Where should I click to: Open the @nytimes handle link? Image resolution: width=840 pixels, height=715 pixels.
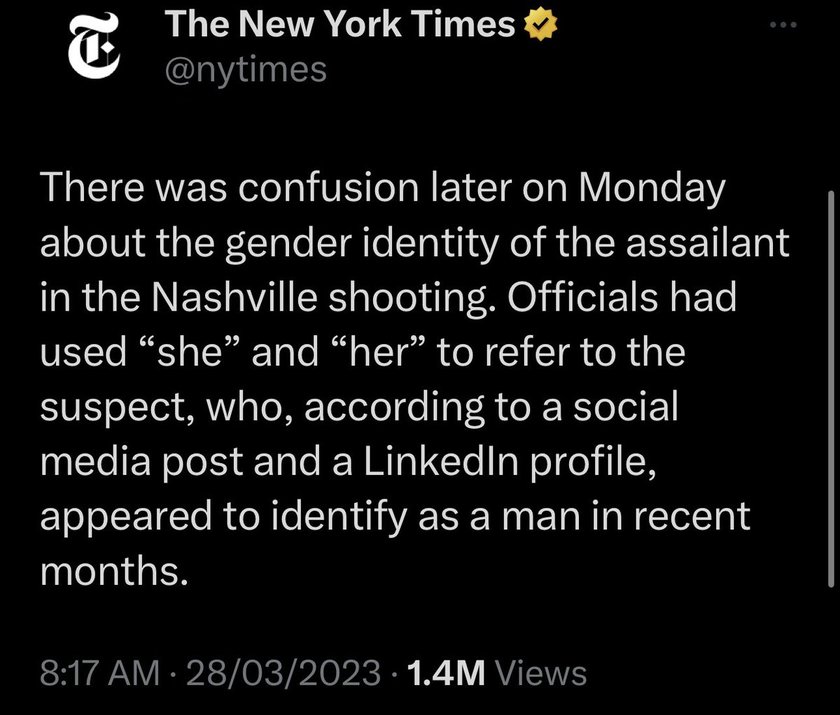pyautogui.click(x=246, y=71)
